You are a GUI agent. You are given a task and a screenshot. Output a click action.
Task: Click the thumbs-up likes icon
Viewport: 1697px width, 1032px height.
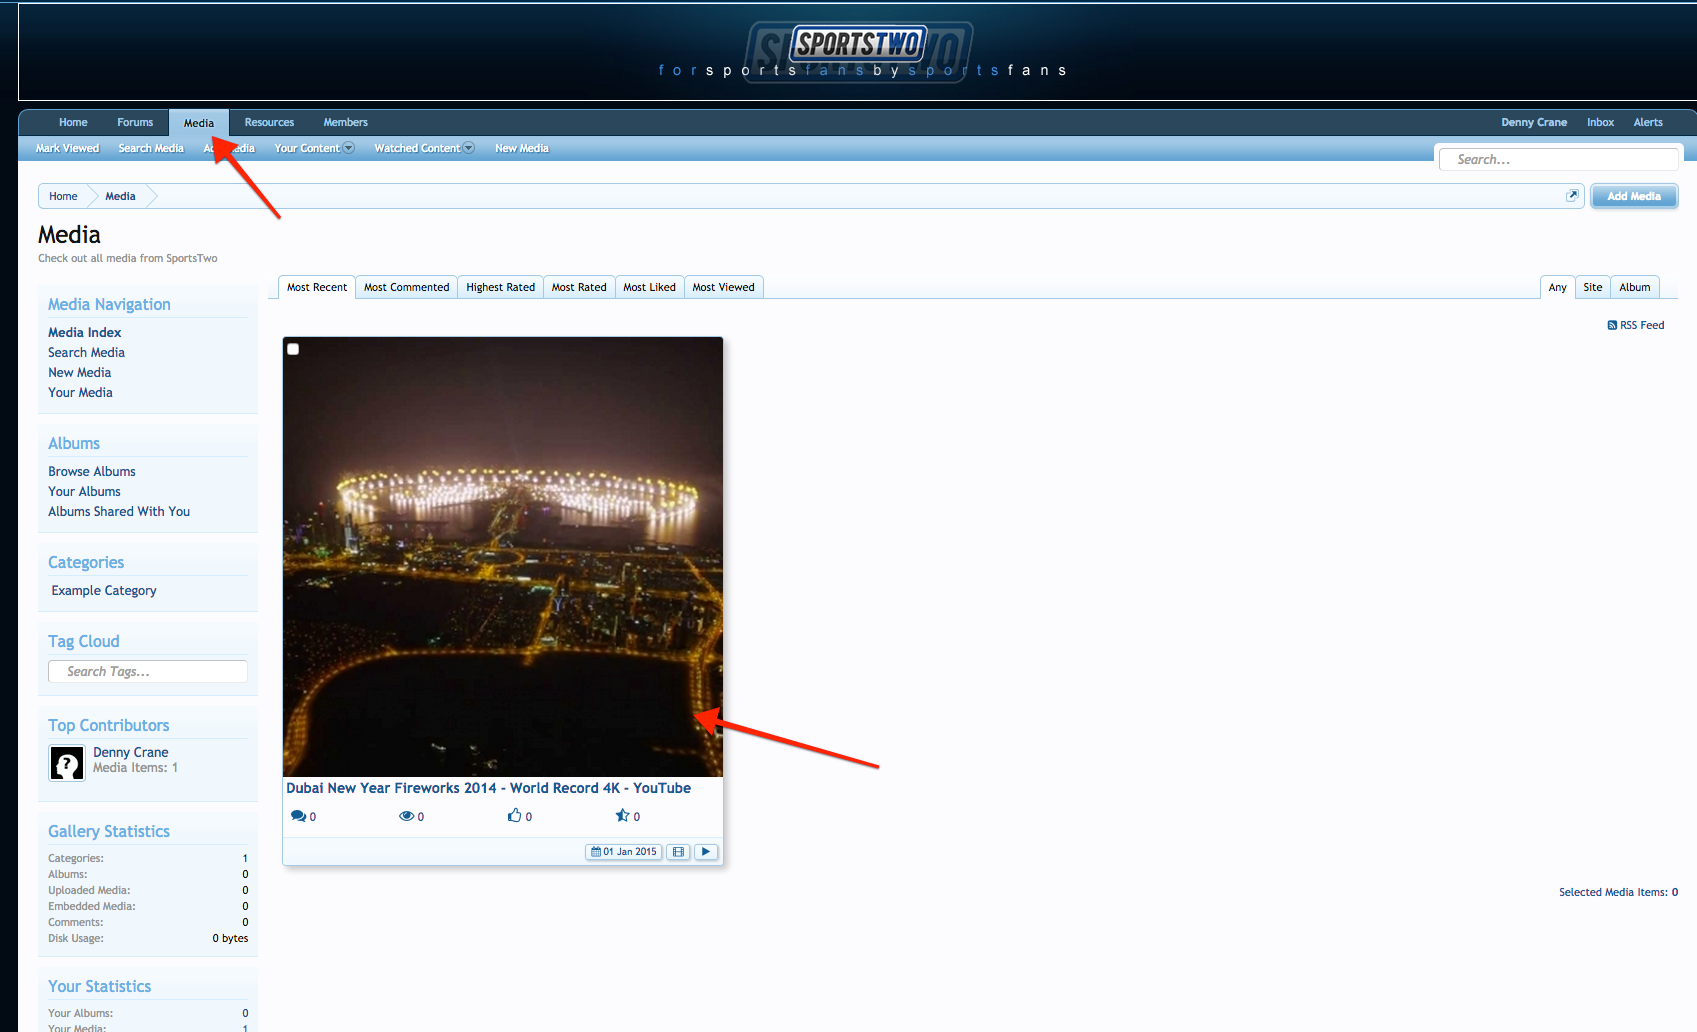pos(514,816)
